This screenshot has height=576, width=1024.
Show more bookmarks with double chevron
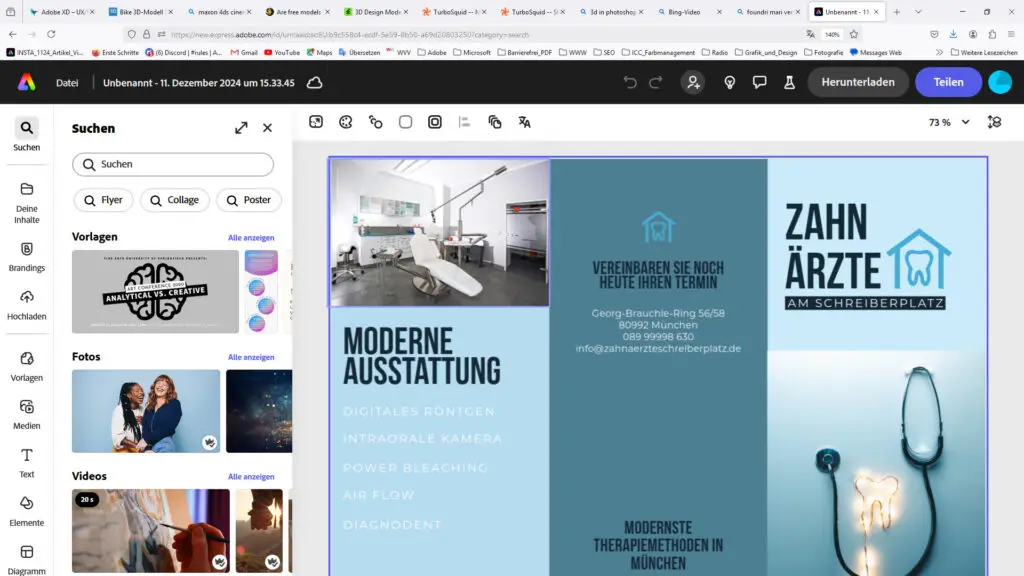[x=939, y=52]
